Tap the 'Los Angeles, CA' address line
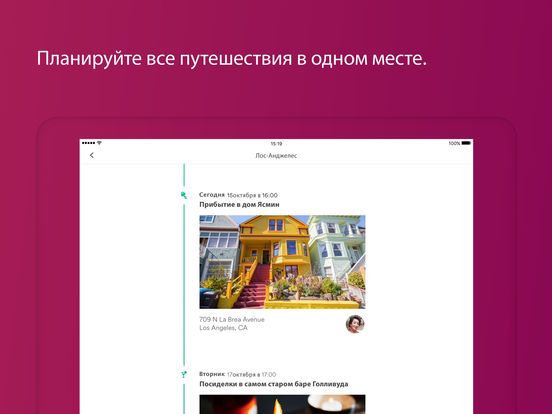The height and width of the screenshot is (414, 552). coord(223,328)
